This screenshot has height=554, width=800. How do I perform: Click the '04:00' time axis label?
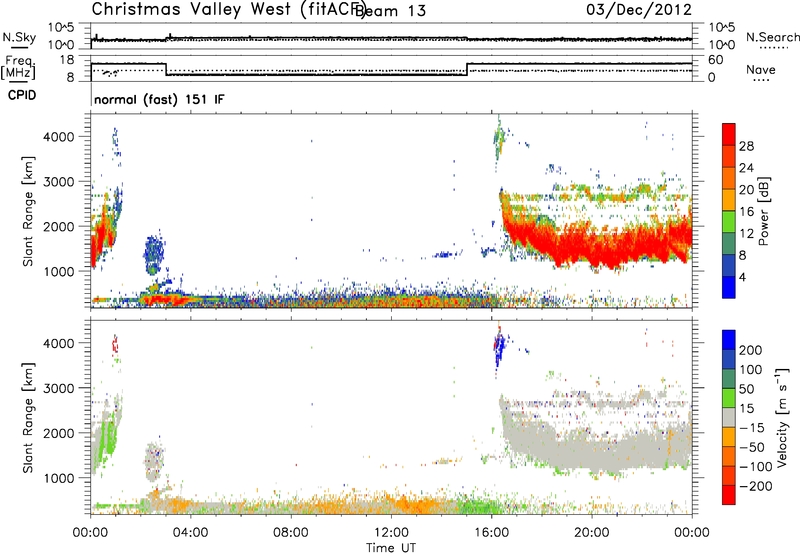pyautogui.click(x=191, y=533)
